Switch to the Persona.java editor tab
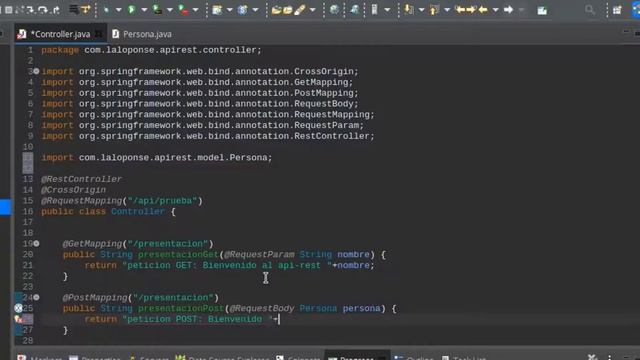 pos(142,34)
